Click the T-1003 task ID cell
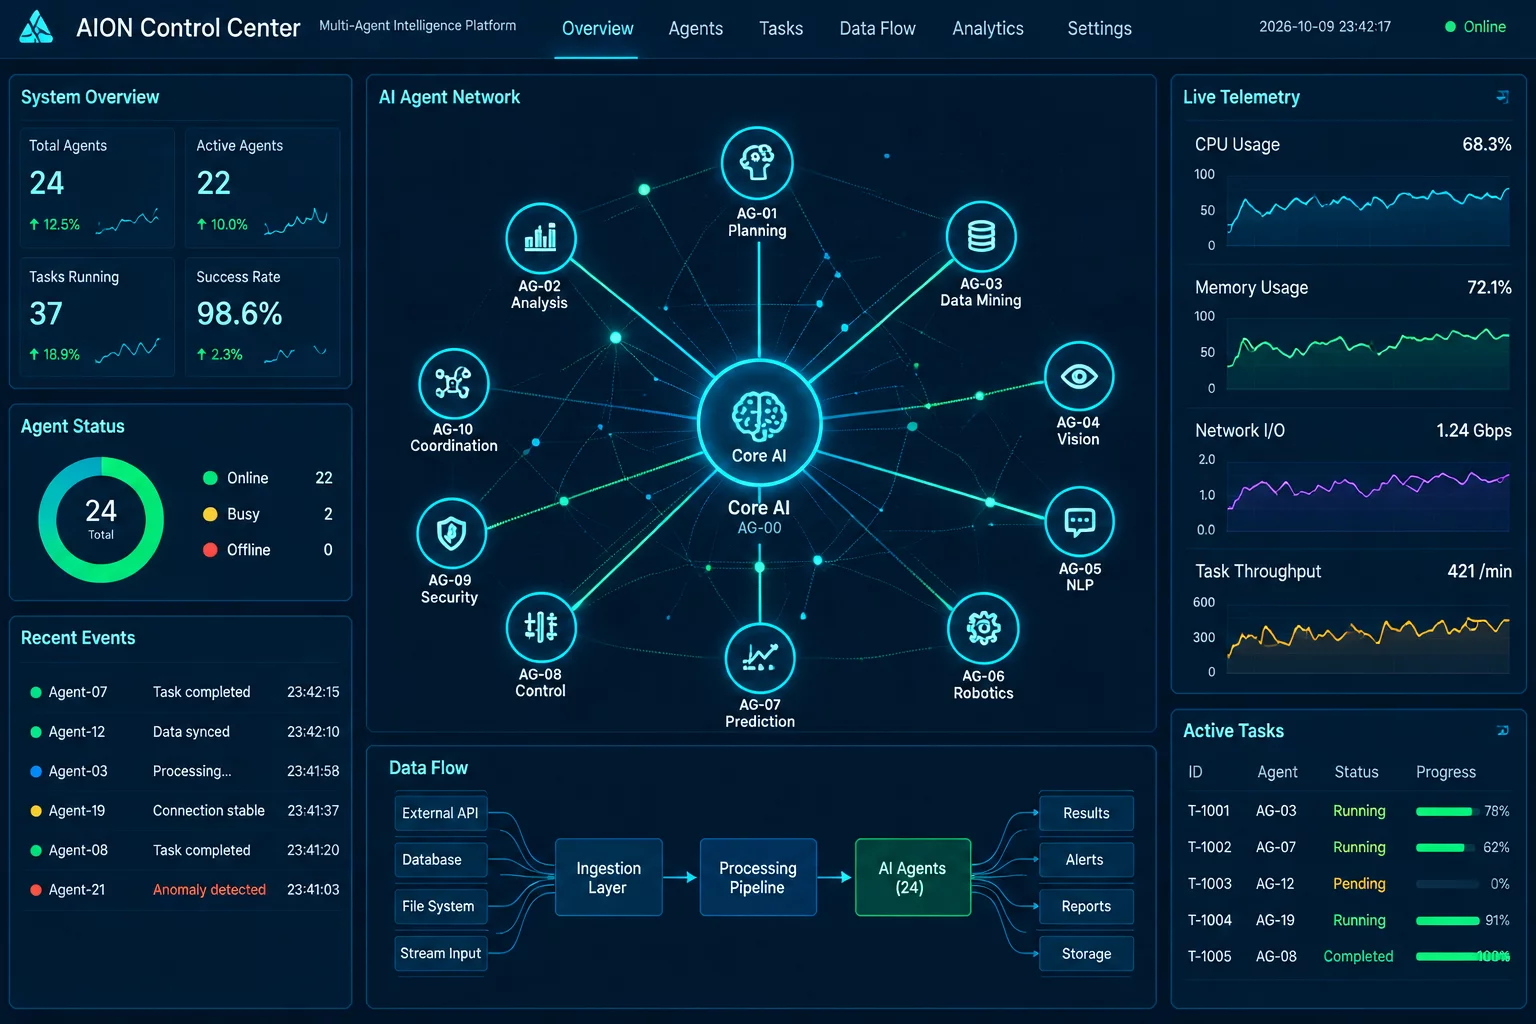The height and width of the screenshot is (1024, 1536). (x=1209, y=884)
